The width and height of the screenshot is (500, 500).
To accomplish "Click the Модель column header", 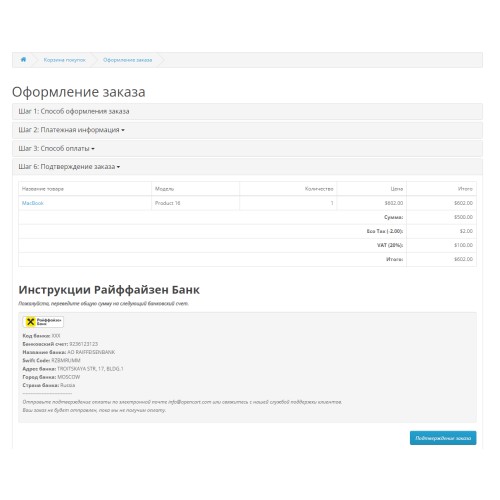I will point(195,189).
